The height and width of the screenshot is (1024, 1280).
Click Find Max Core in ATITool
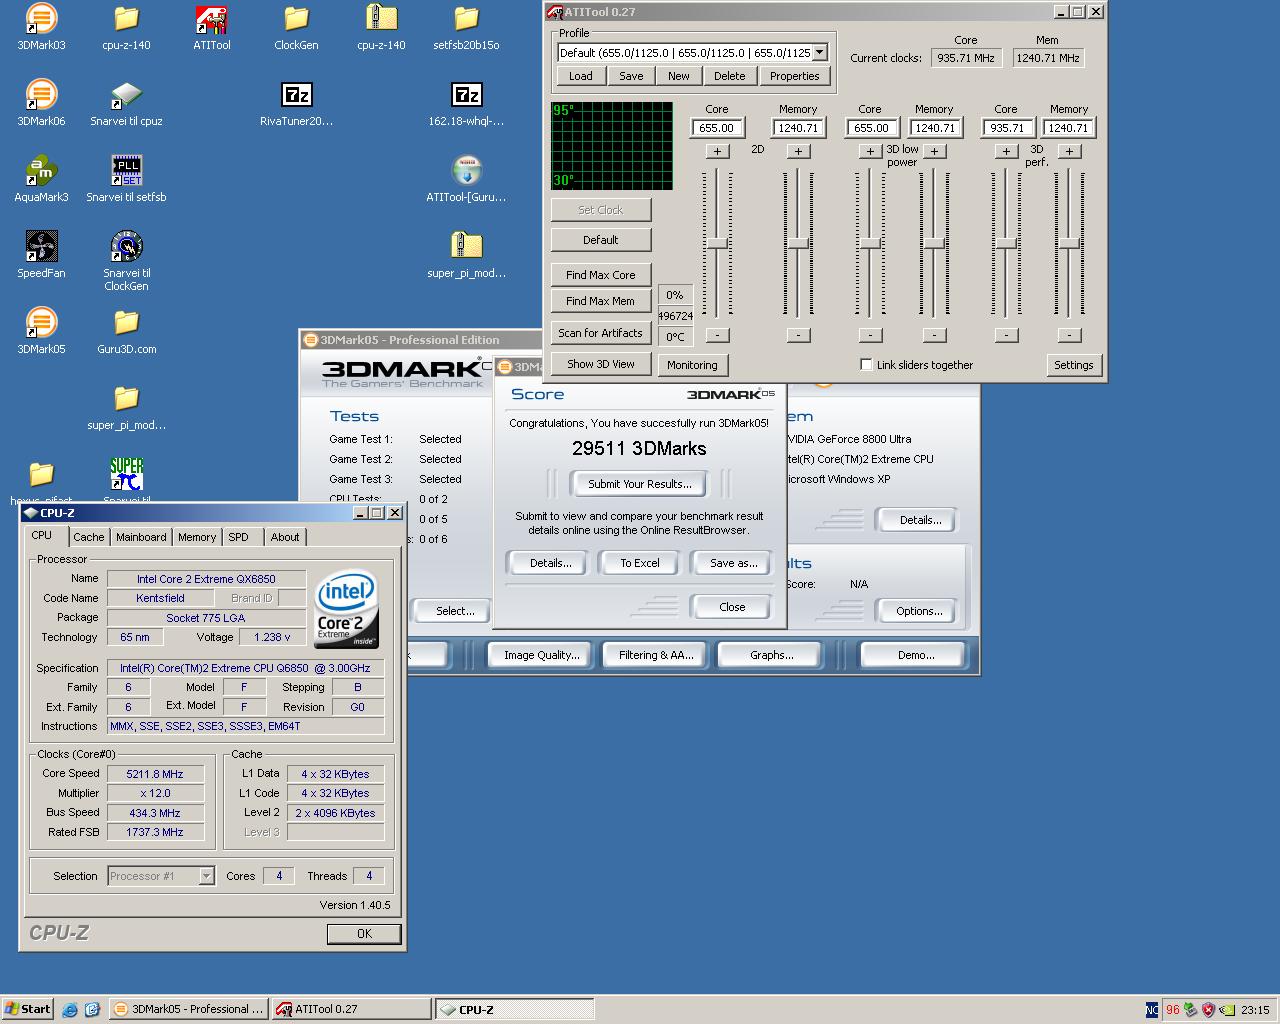click(x=600, y=275)
